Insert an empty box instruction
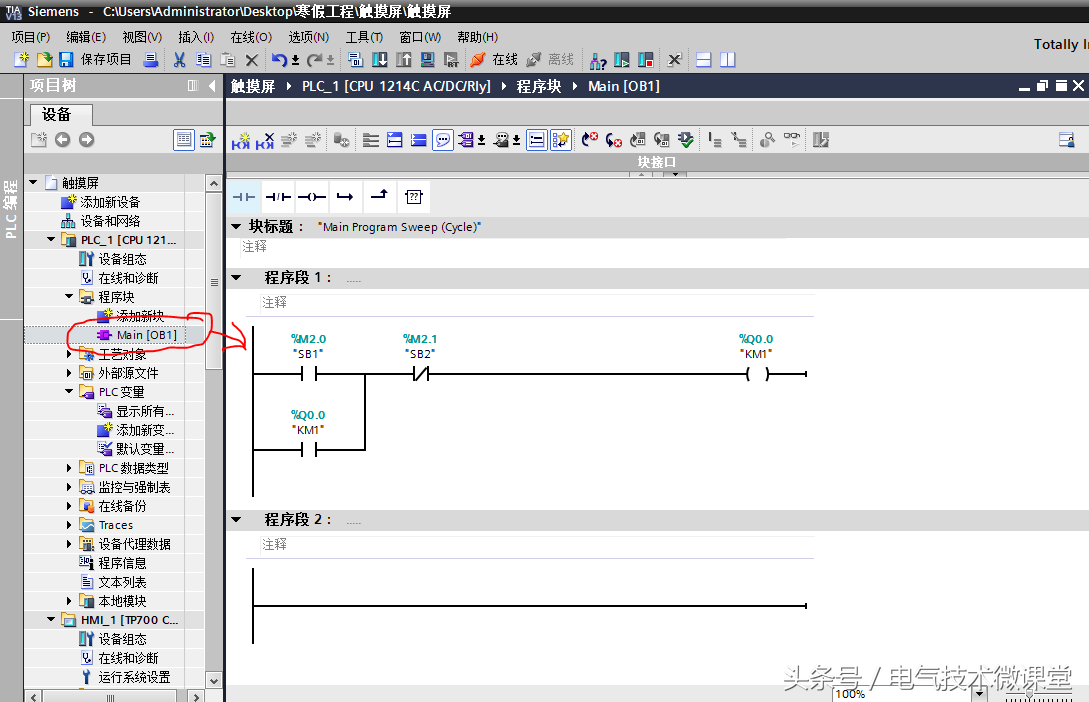This screenshot has width=1089, height=702. [x=413, y=197]
